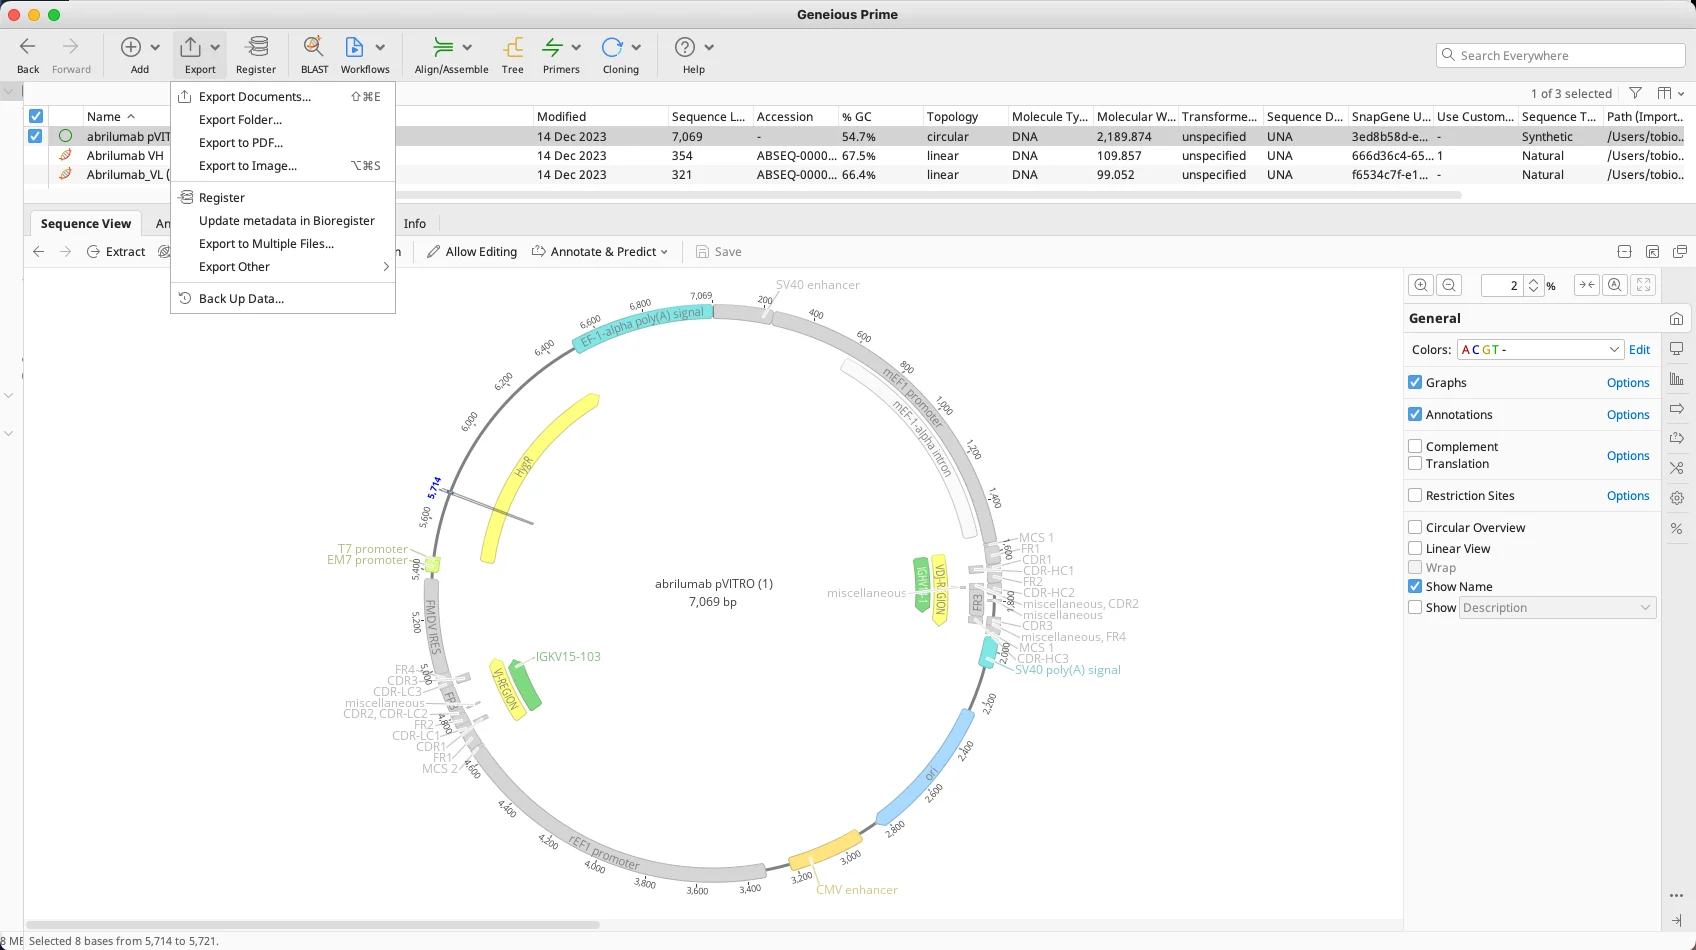This screenshot has height=950, width=1696.
Task: Uncheck the Annotations checkbox
Action: tap(1415, 414)
